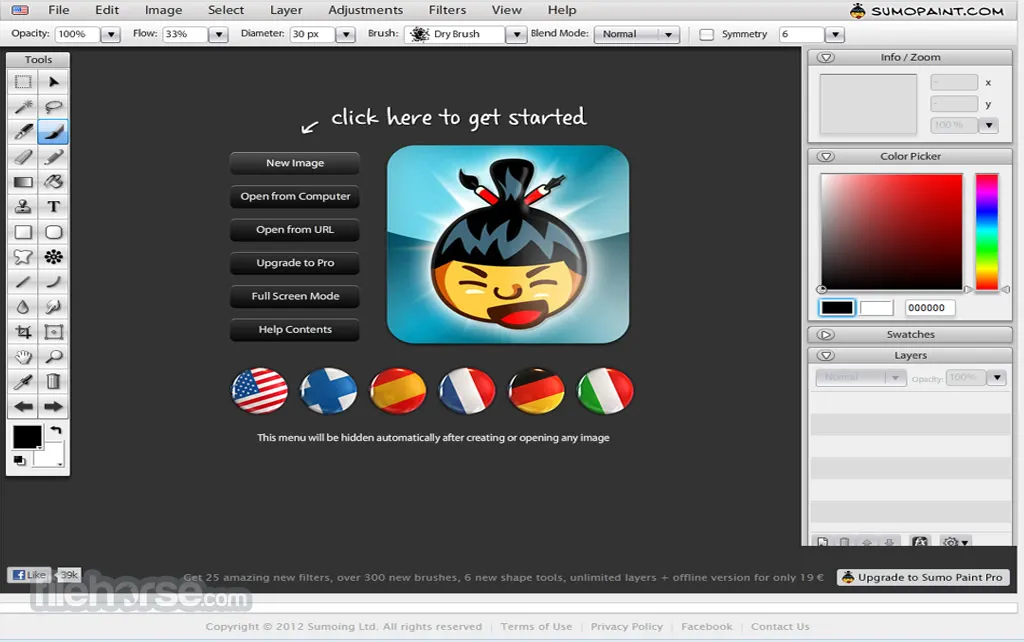Swap foreground and background colors arrow
This screenshot has width=1024, height=642.
(56, 431)
